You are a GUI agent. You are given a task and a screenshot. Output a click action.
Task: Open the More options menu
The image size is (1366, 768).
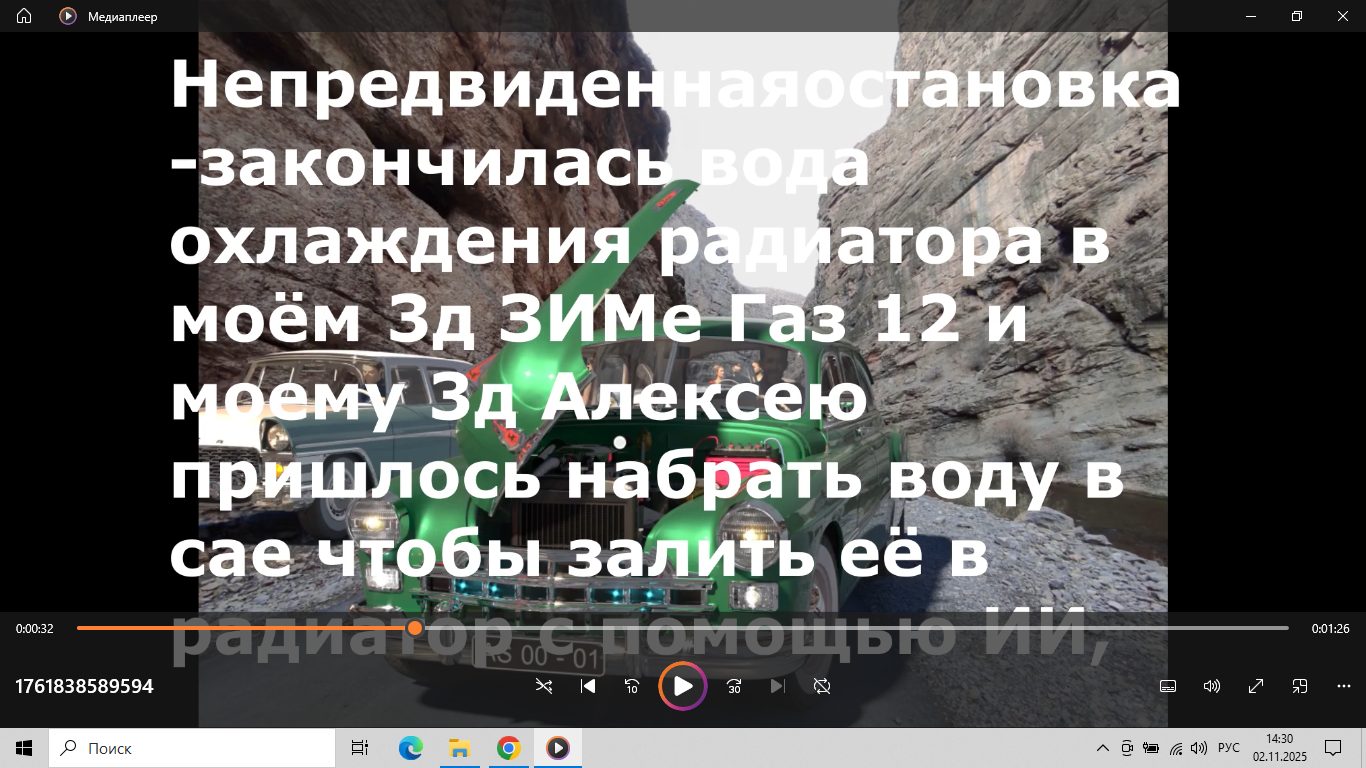pos(1343,686)
